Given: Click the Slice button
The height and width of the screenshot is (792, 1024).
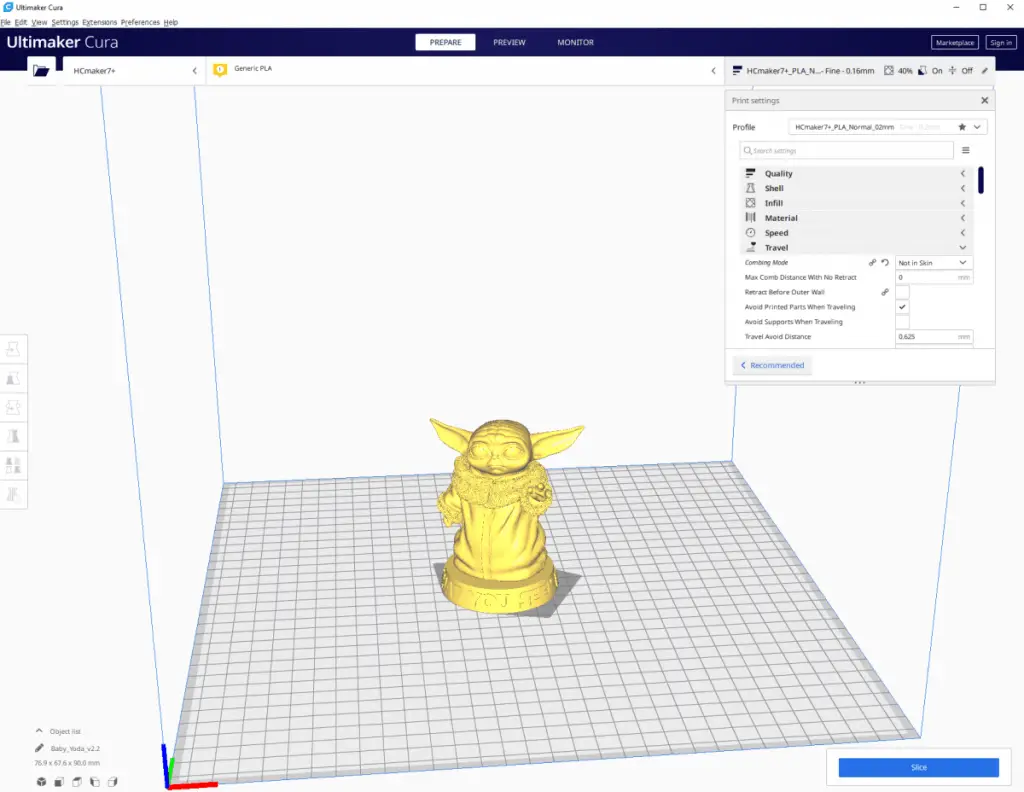Looking at the screenshot, I should click(918, 767).
